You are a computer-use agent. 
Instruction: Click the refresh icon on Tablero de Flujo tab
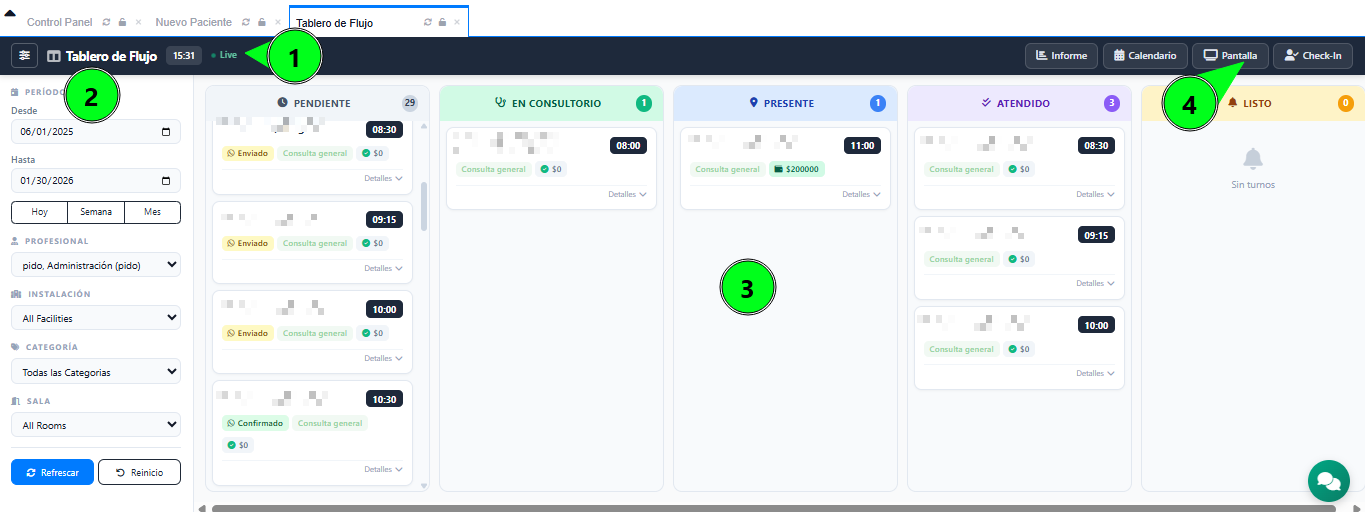tap(428, 22)
